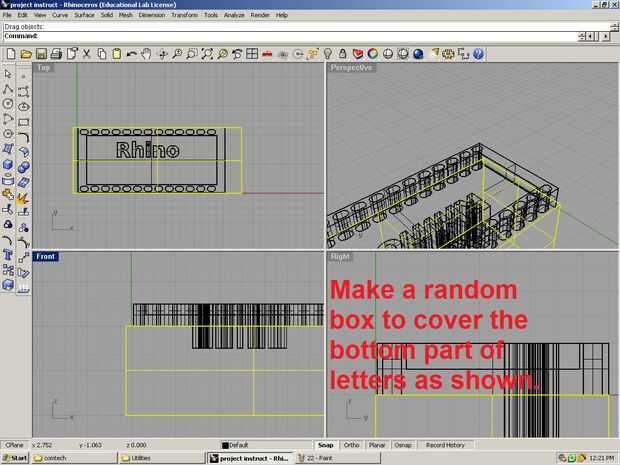Click the red car Shade icon
Viewport: 620px width, 465px height.
pos(267,54)
